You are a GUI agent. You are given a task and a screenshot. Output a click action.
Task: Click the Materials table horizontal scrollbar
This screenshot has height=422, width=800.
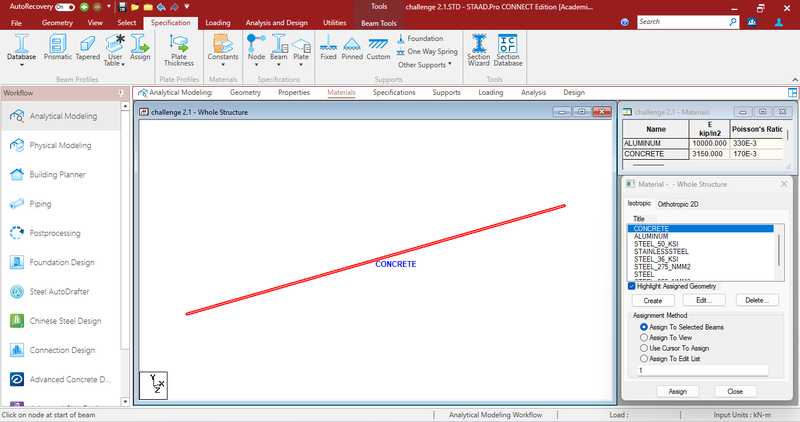click(x=648, y=165)
